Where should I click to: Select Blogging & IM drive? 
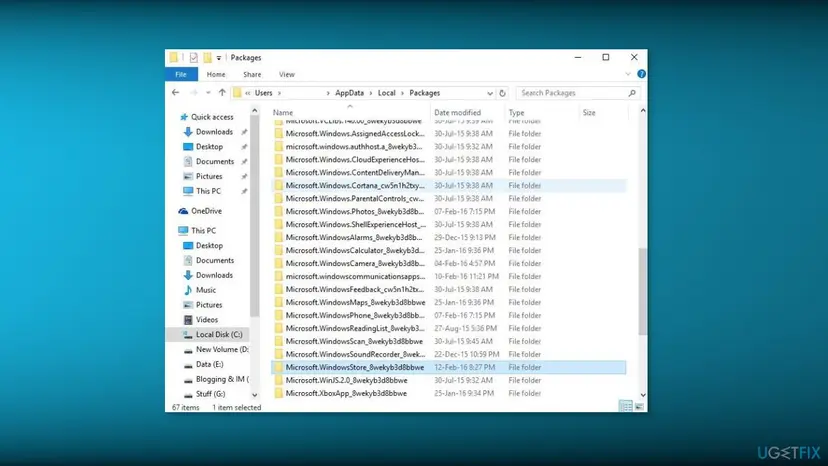click(222, 379)
